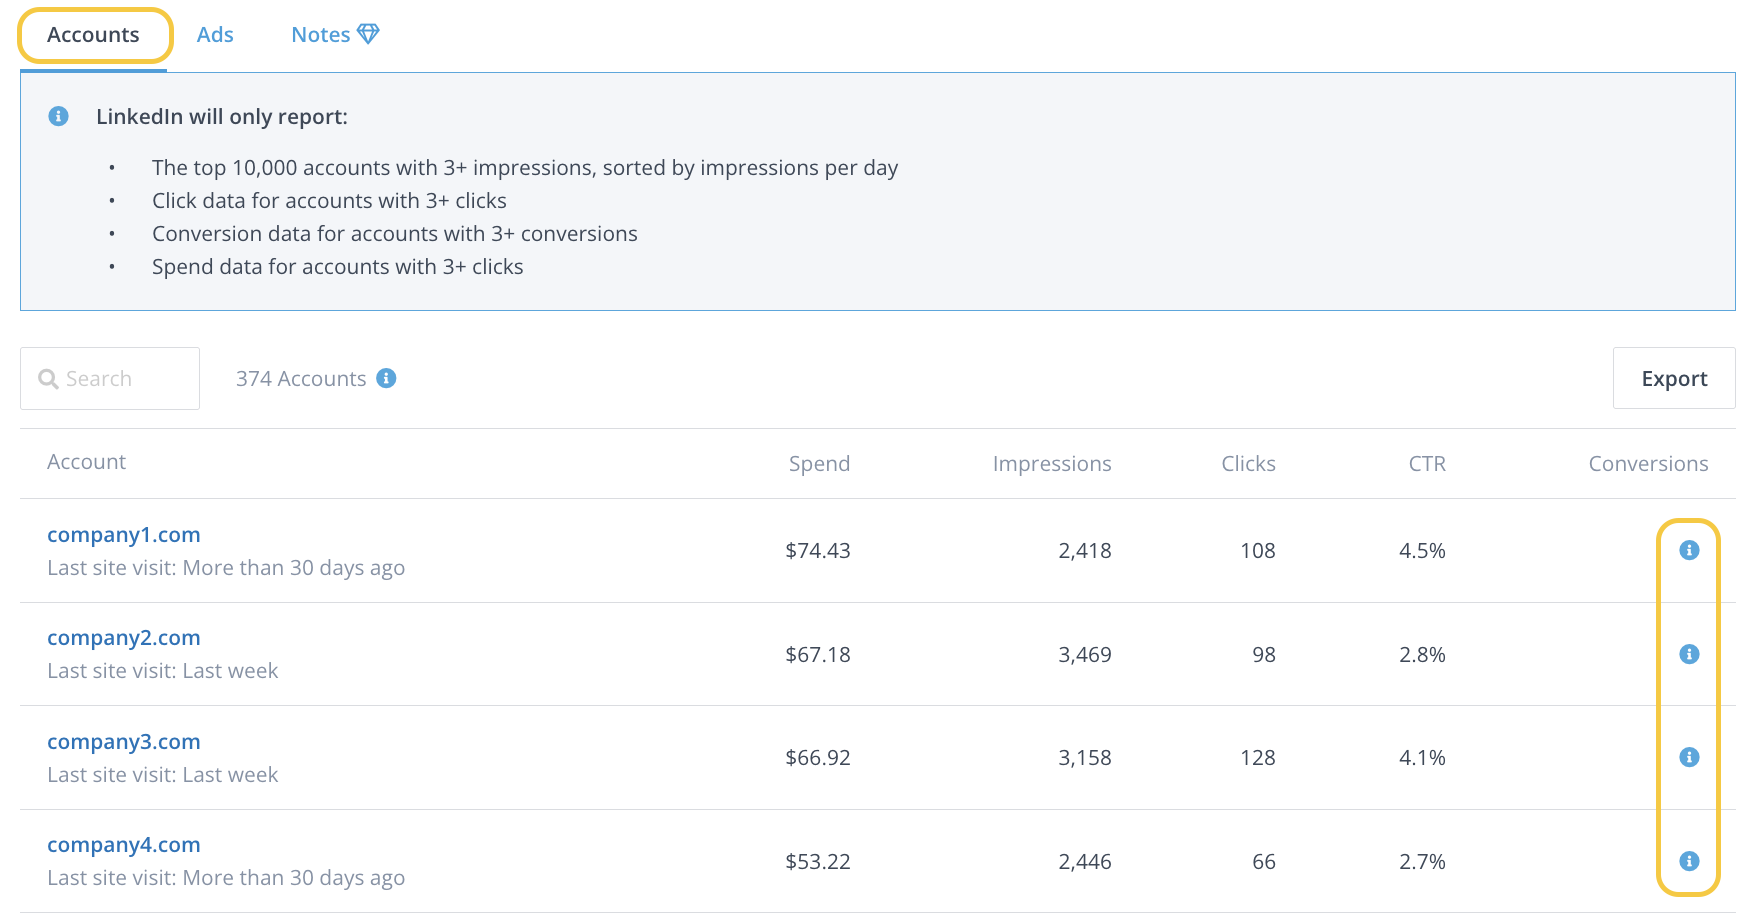Open the company2.com account link

124,638
